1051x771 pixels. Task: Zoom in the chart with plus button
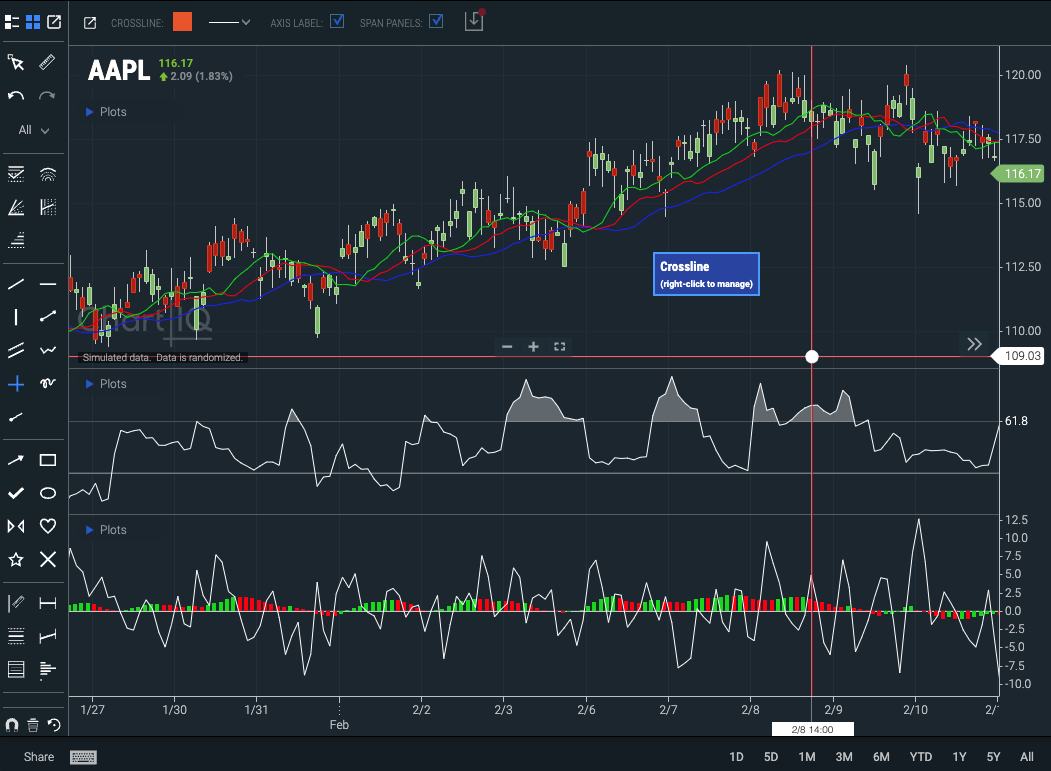[534, 347]
